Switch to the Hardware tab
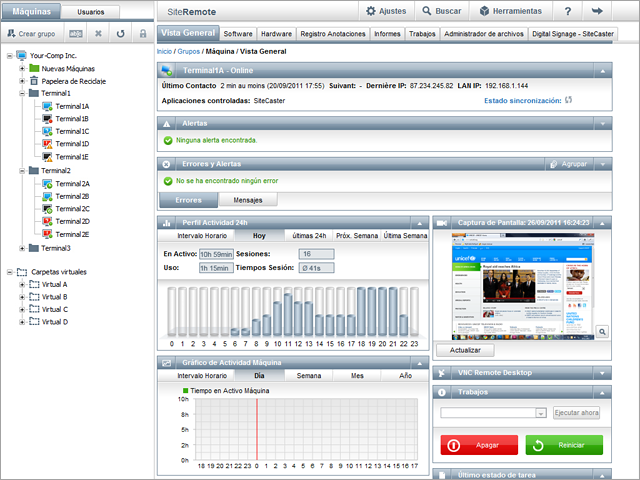Image resolution: width=640 pixels, height=480 pixels. click(277, 33)
